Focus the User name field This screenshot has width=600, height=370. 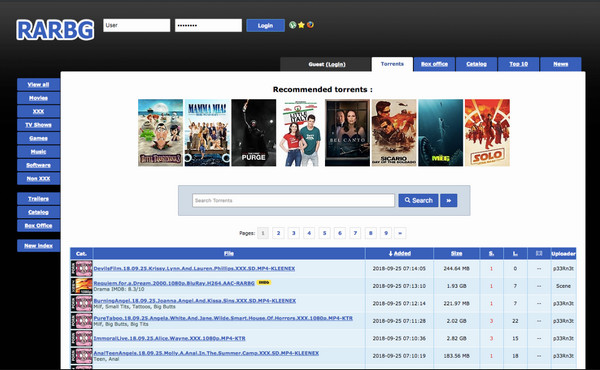coord(137,25)
